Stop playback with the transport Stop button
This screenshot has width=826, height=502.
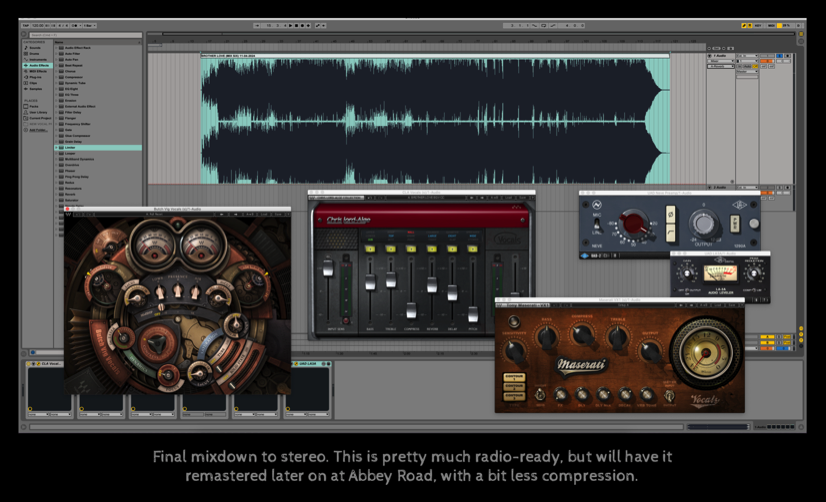297,25
